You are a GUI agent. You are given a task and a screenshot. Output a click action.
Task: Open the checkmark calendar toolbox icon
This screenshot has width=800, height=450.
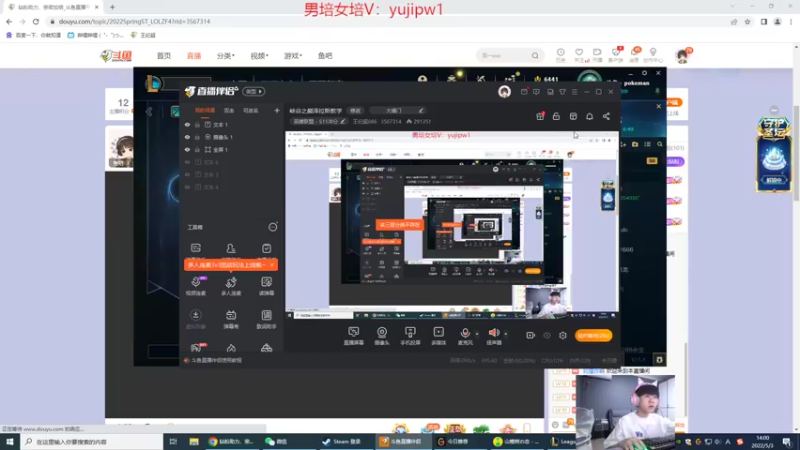coord(266,248)
